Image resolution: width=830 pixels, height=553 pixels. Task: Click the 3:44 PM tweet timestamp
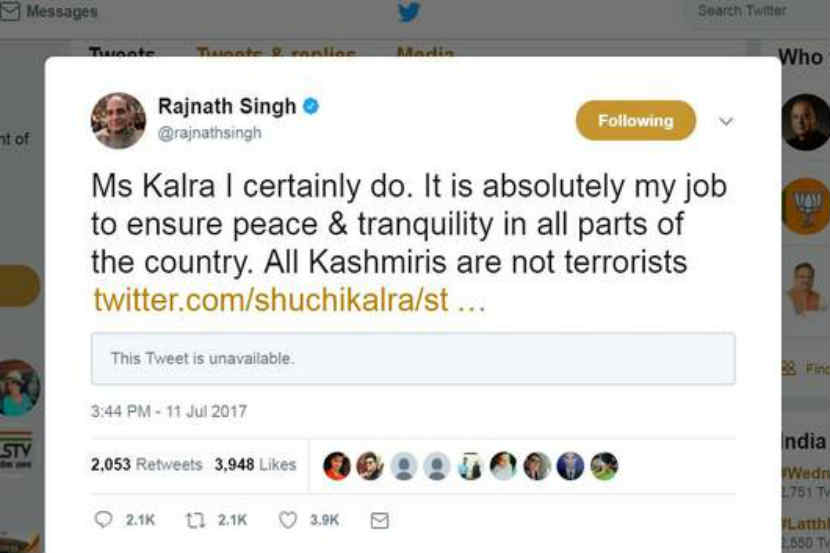click(168, 411)
